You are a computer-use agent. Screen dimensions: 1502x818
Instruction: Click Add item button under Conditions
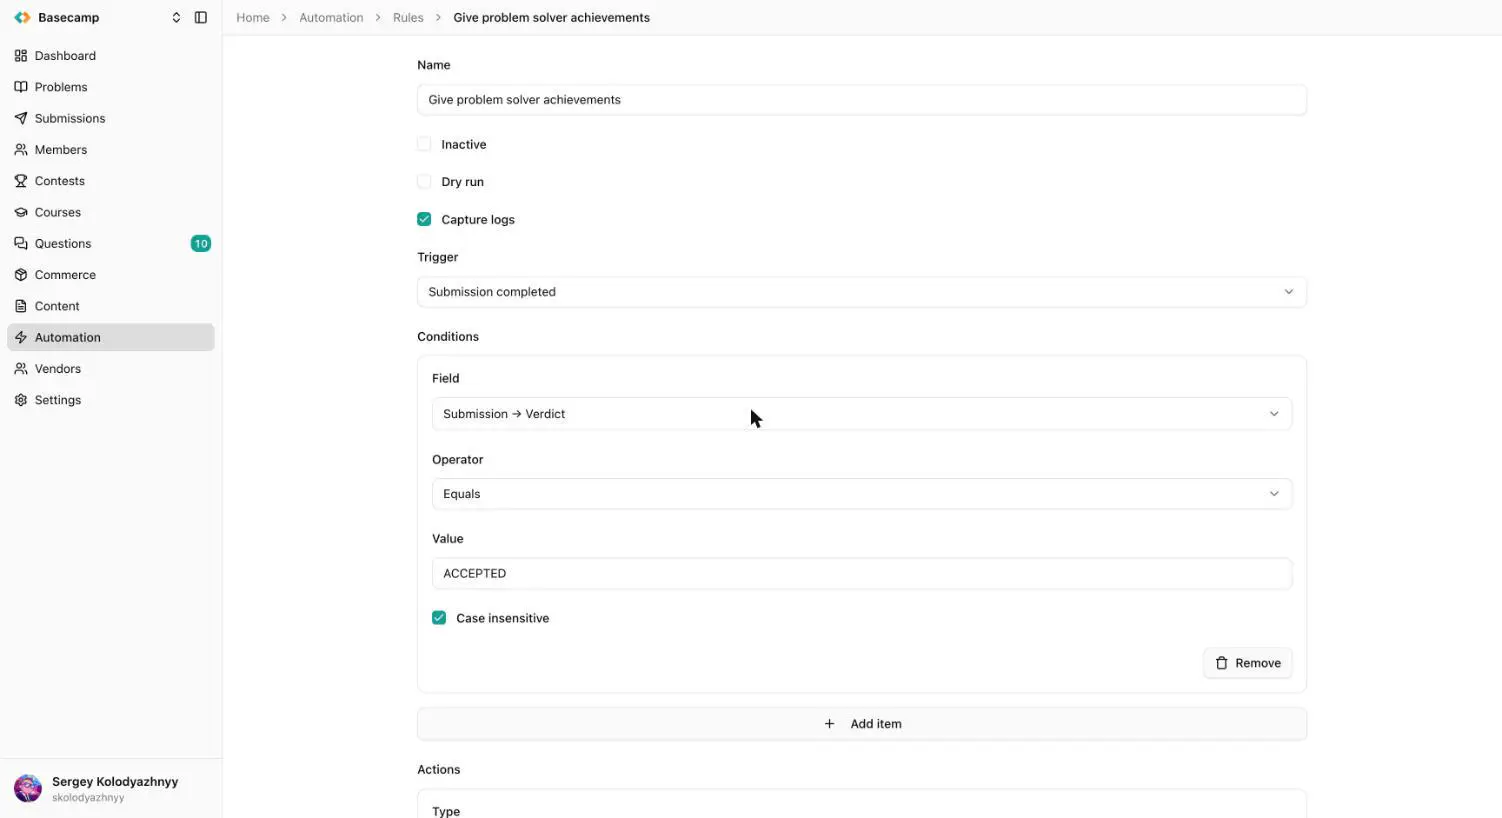862,724
